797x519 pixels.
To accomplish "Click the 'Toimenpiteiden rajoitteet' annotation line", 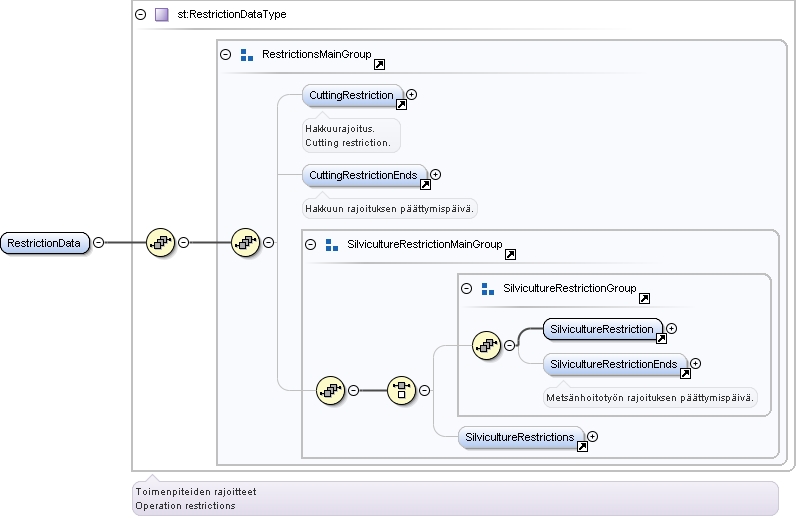I will [x=196, y=492].
